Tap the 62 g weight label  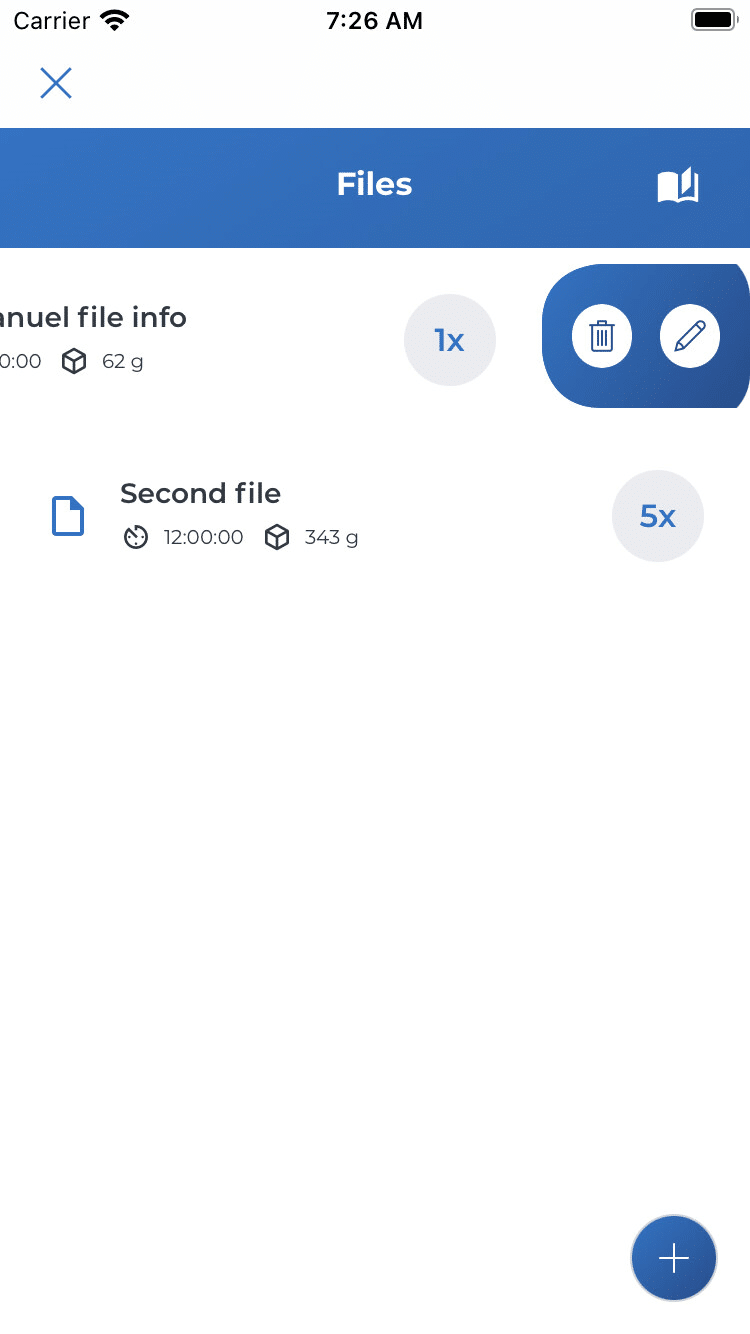click(x=123, y=362)
